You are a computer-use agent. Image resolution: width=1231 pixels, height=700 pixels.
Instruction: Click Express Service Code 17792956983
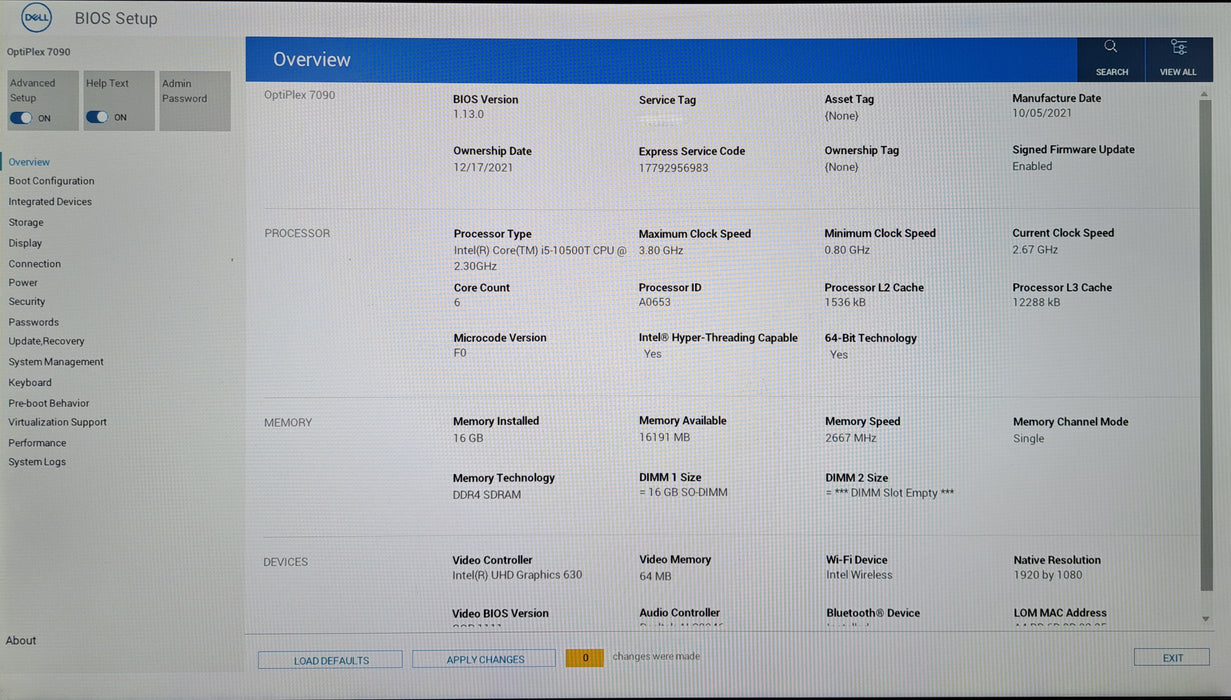coord(673,168)
